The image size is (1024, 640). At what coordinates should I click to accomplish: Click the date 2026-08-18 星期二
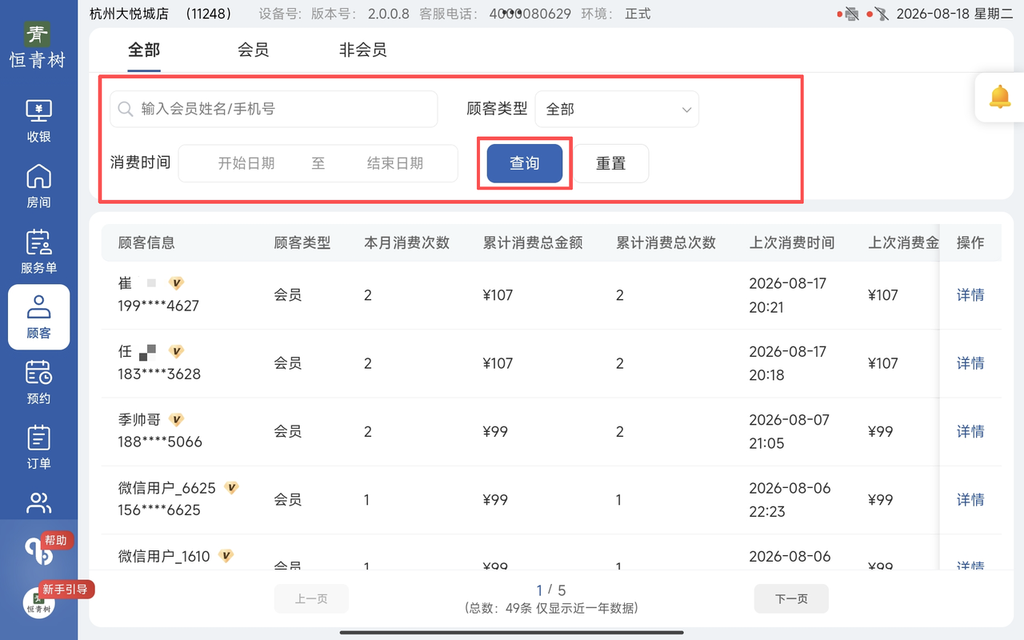pyautogui.click(x=955, y=14)
